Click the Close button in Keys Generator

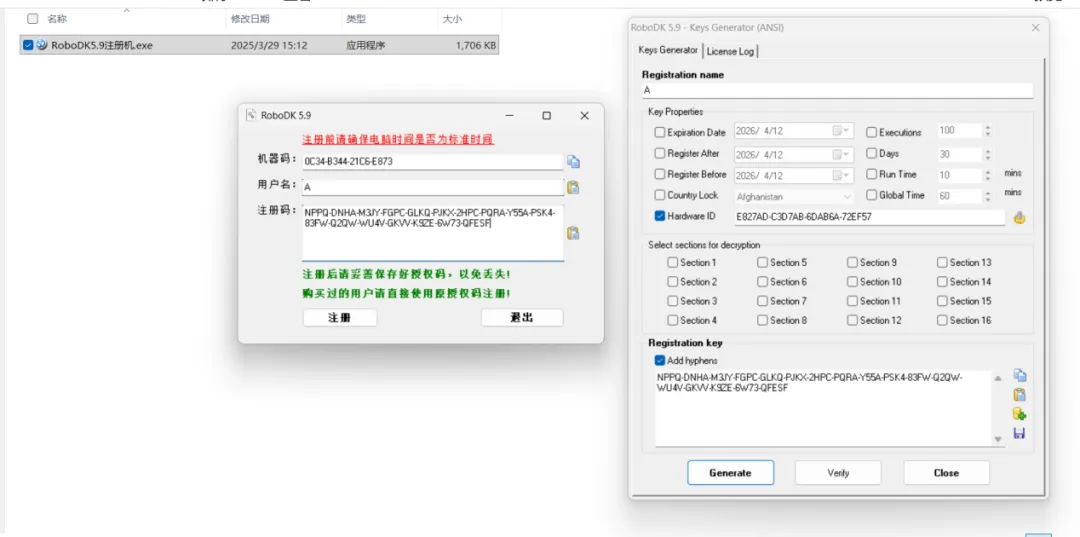tap(946, 473)
